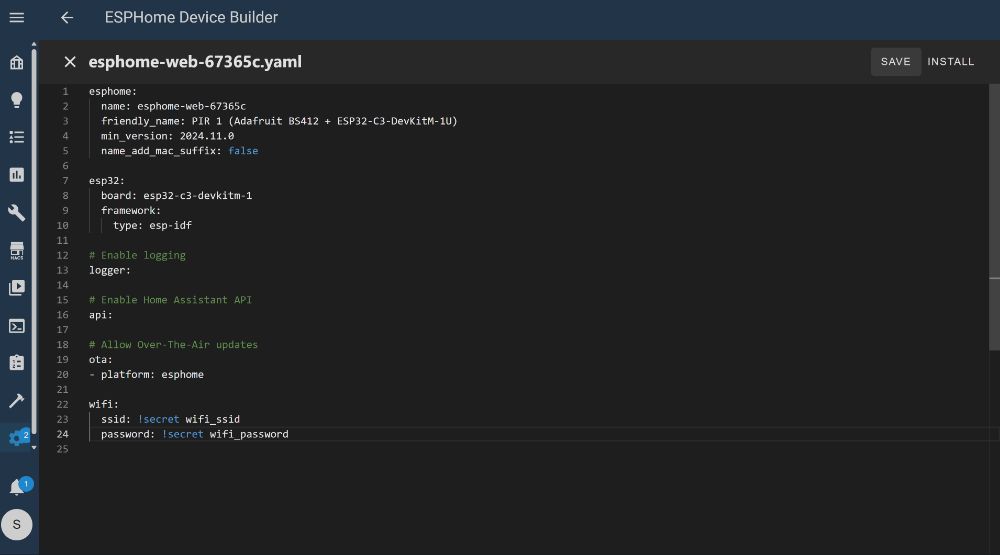Image resolution: width=1000 pixels, height=555 pixels.
Task: Click the 'wifi:' line
Action: click(x=103, y=404)
